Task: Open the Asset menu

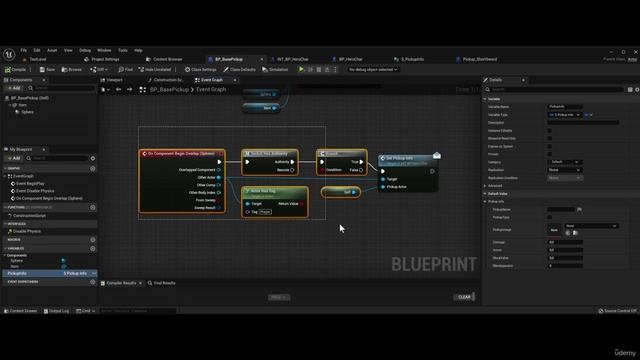Action: tap(52, 50)
